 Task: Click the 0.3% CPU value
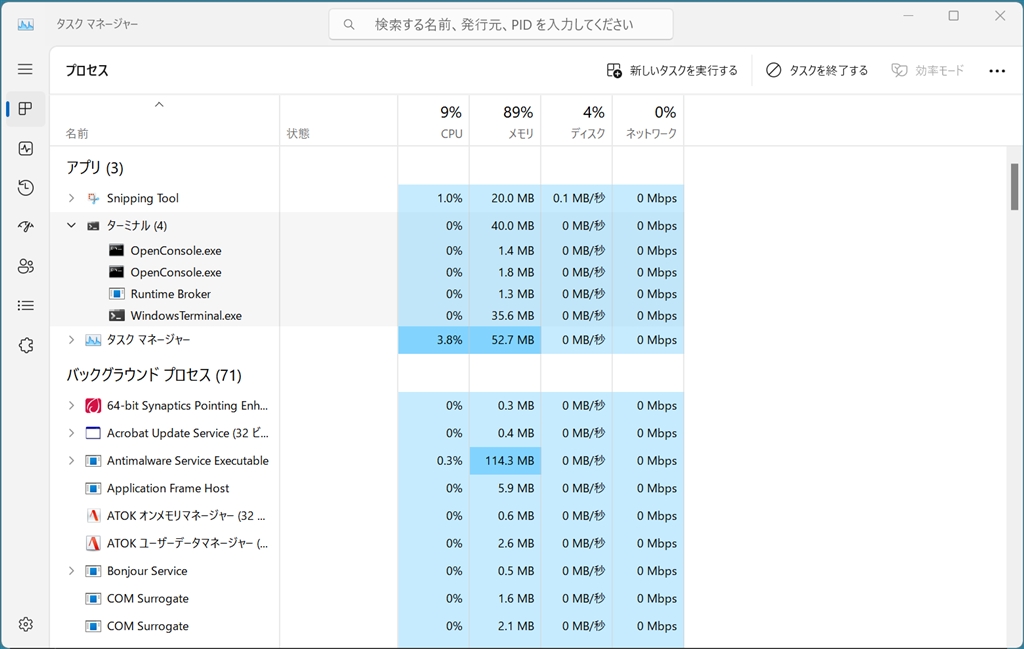pos(449,460)
